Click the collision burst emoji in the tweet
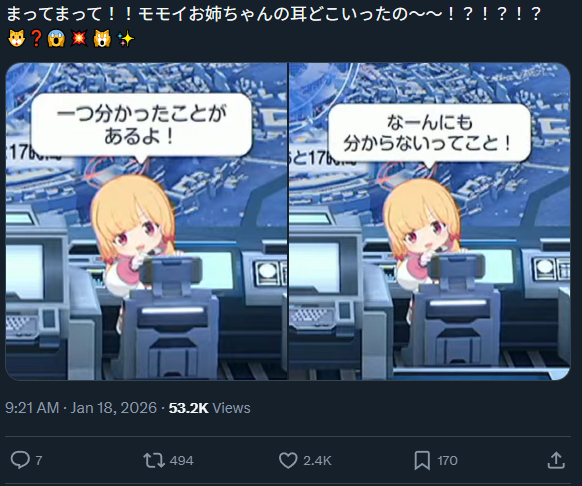The height and width of the screenshot is (486, 582). coord(79,38)
